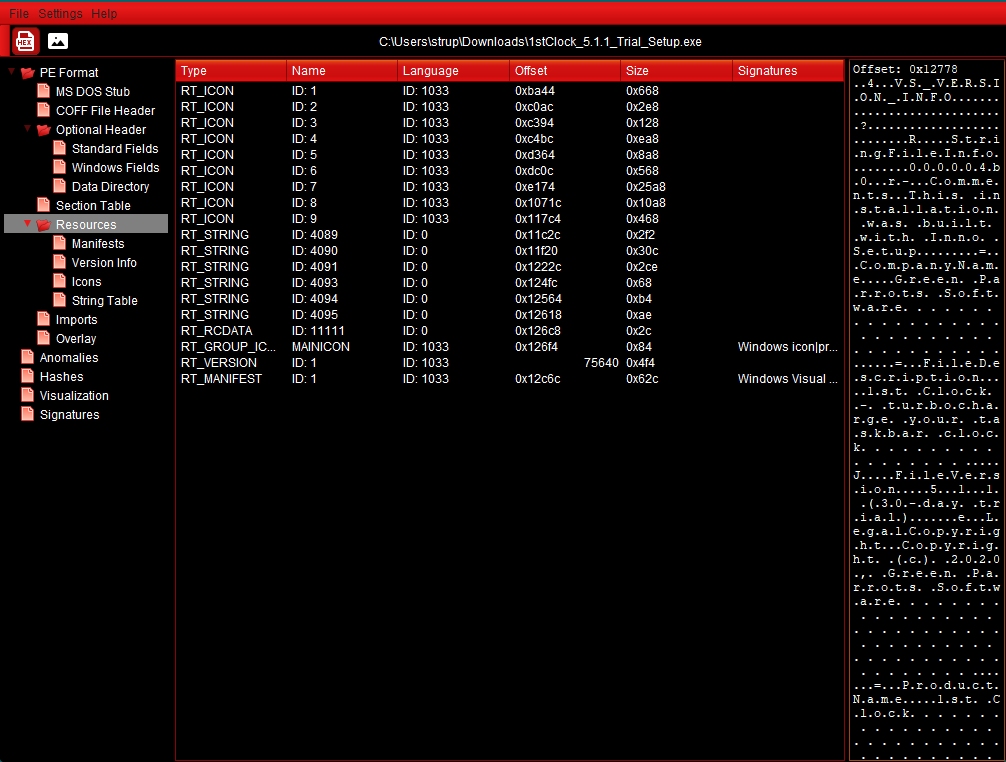This screenshot has height=762, width=1006.
Task: Collapse the Optional Header tree node
Action: pyautogui.click(x=28, y=128)
